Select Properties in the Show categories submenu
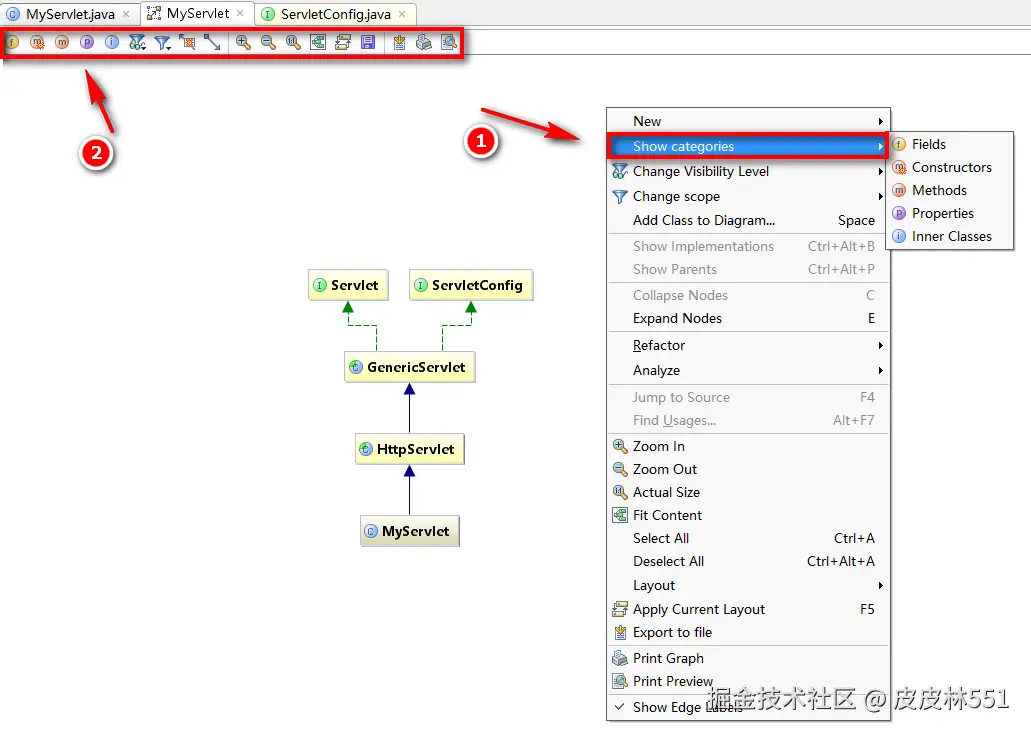 pos(950,213)
